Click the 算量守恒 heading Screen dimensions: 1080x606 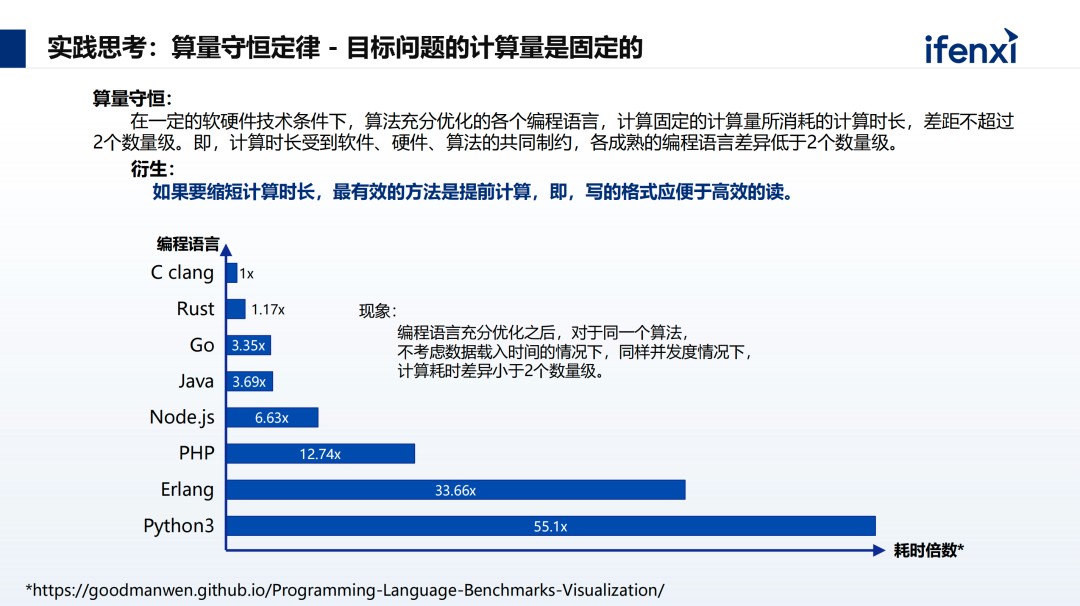pyautogui.click(x=132, y=98)
